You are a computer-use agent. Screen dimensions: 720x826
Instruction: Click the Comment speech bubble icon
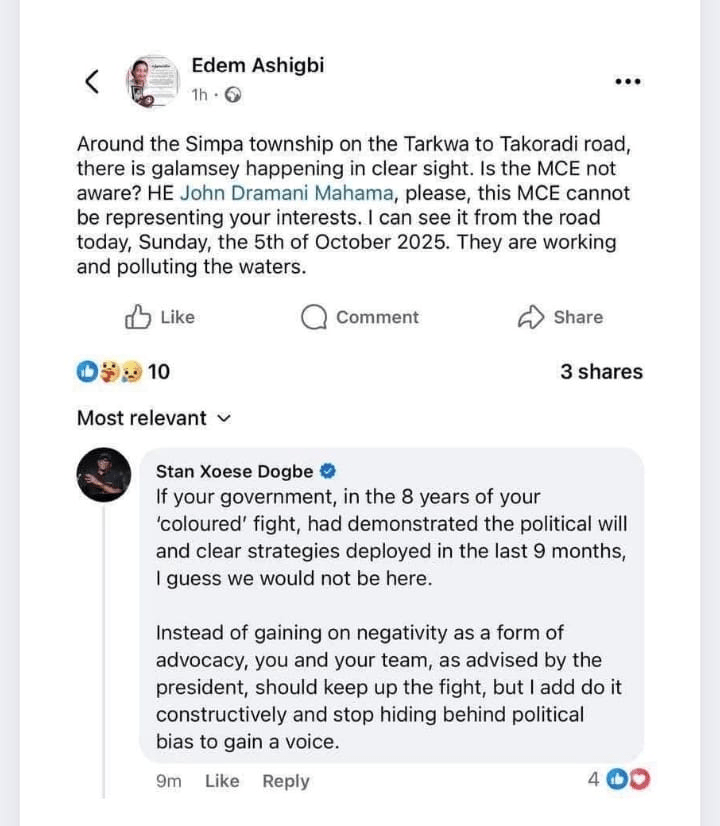click(314, 317)
